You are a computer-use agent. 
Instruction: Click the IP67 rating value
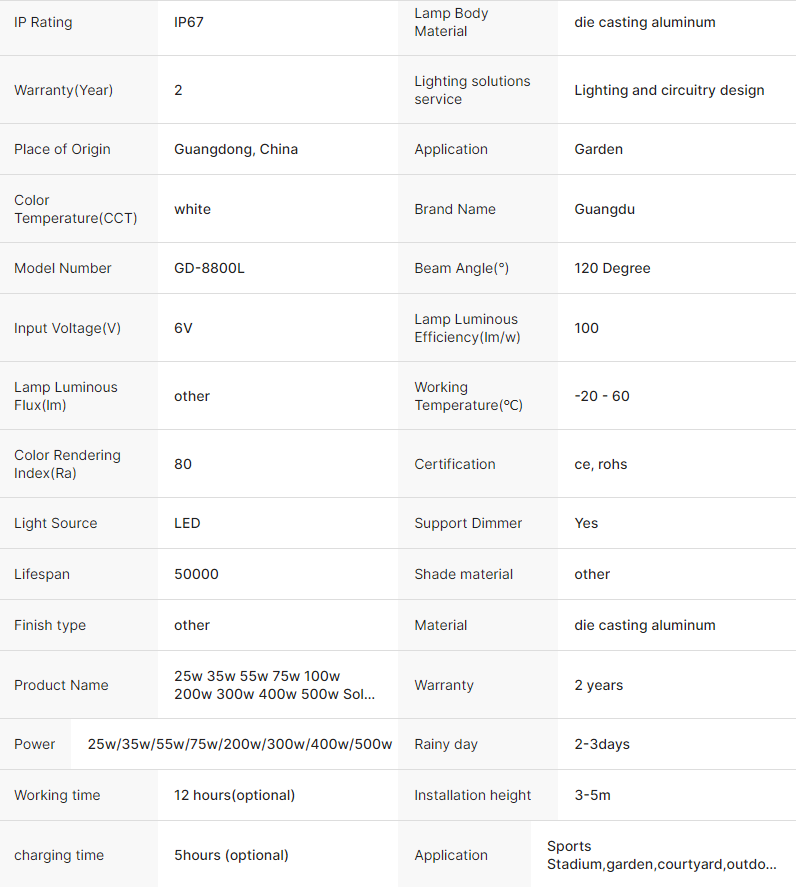tap(188, 23)
